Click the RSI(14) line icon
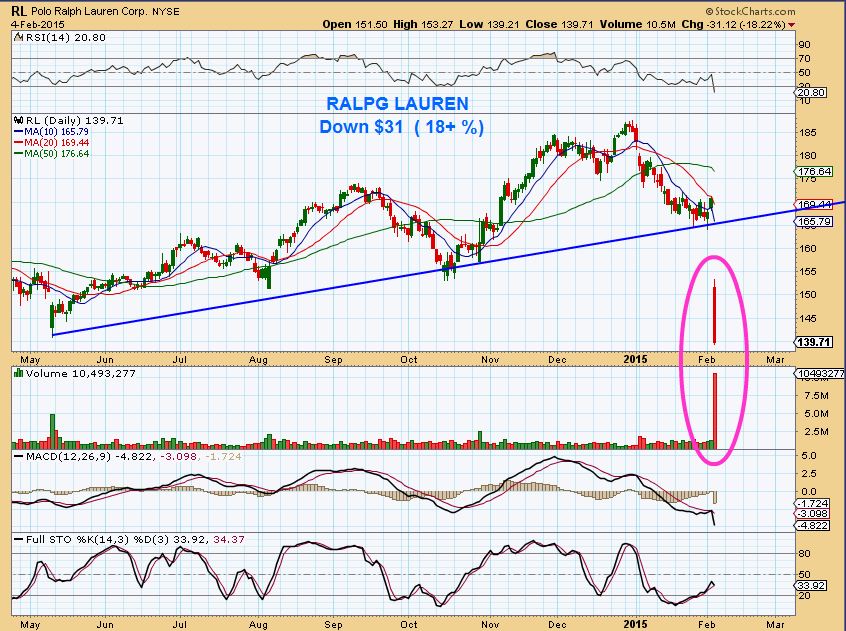Image resolution: width=846 pixels, height=631 pixels. (18, 37)
